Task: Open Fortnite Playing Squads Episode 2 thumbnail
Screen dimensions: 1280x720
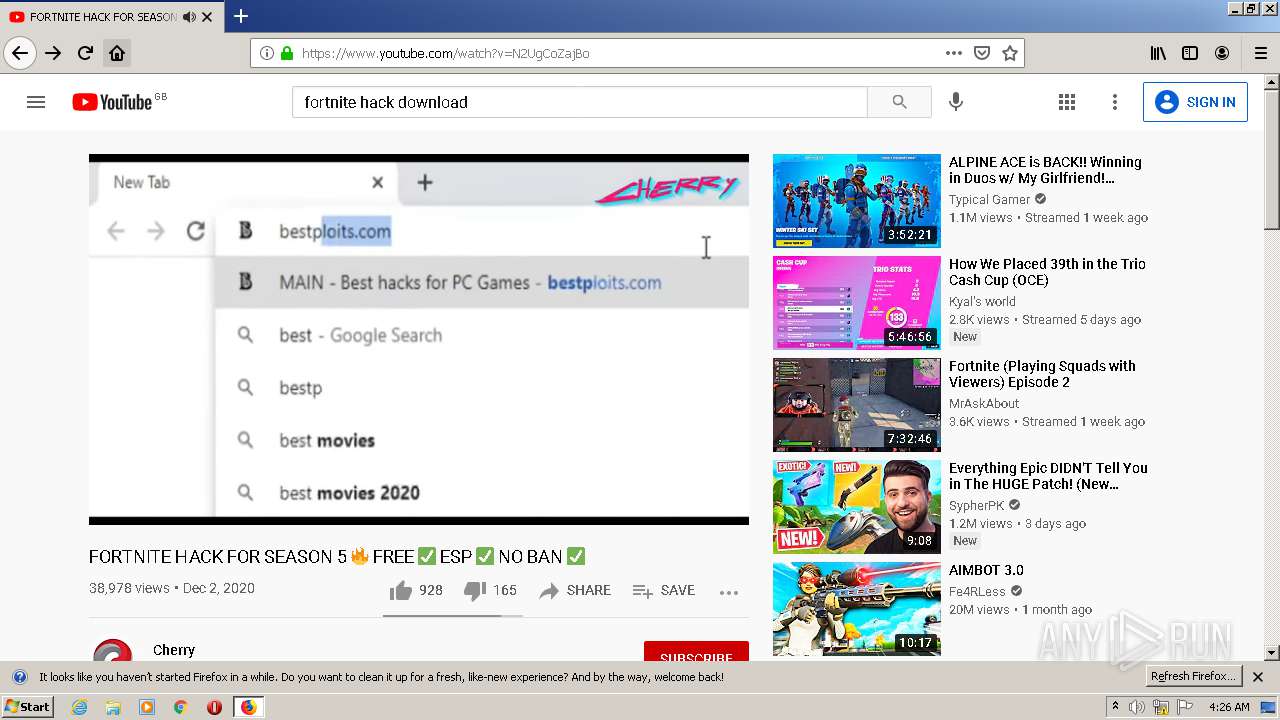Action: [857, 404]
